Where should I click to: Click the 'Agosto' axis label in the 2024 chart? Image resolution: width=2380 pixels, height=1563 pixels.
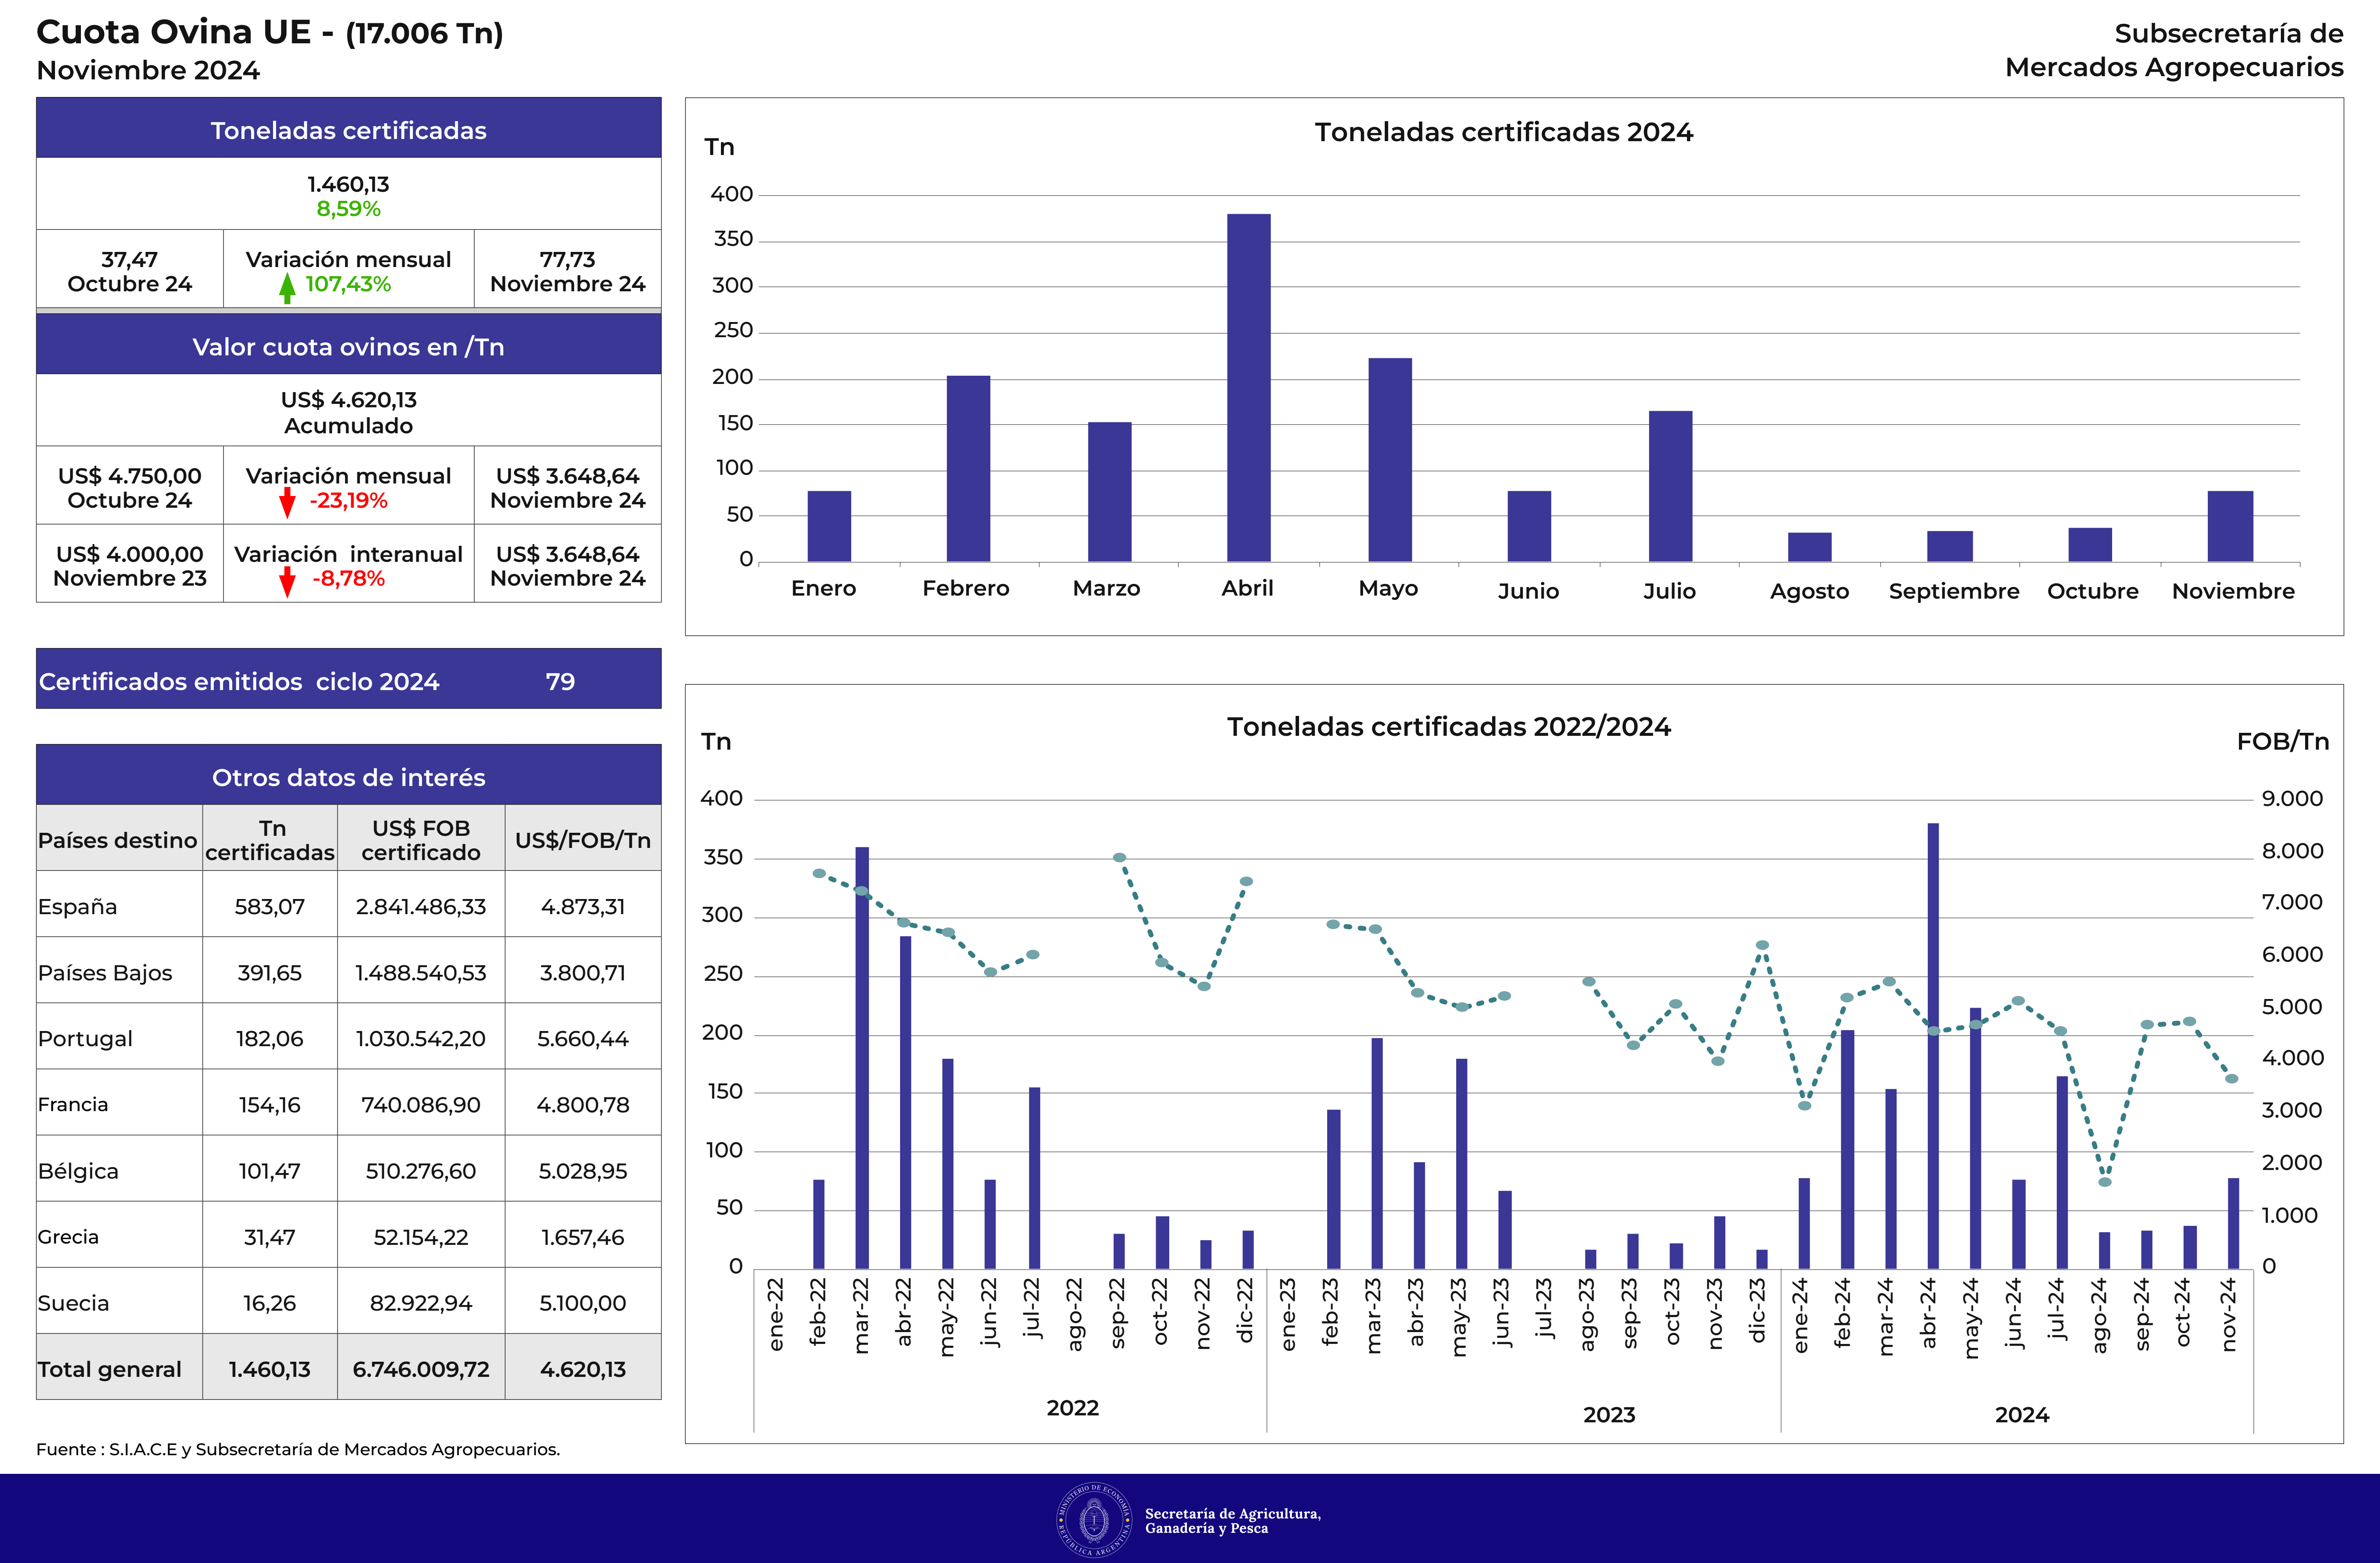[1810, 592]
